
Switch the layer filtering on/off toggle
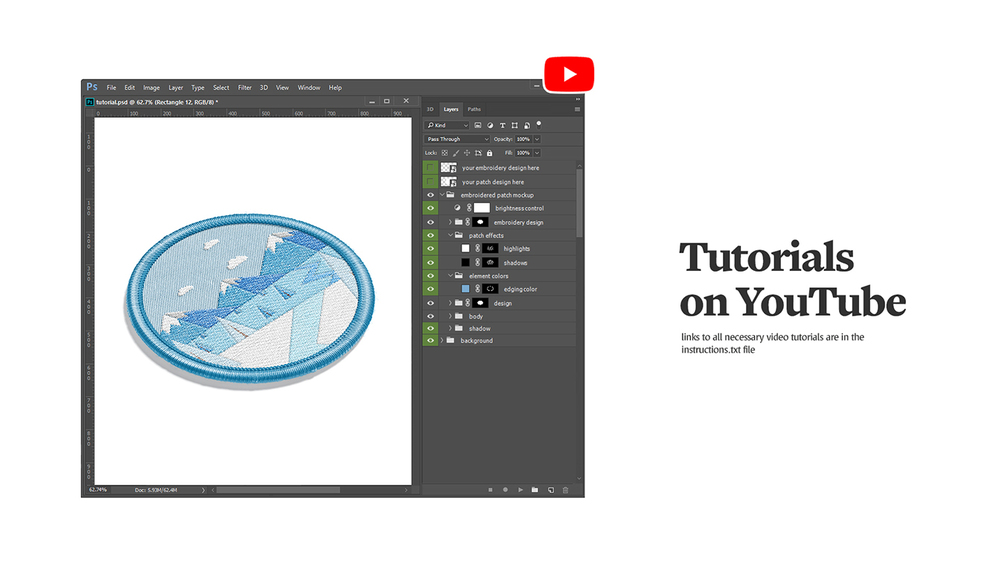pyautogui.click(x=538, y=124)
